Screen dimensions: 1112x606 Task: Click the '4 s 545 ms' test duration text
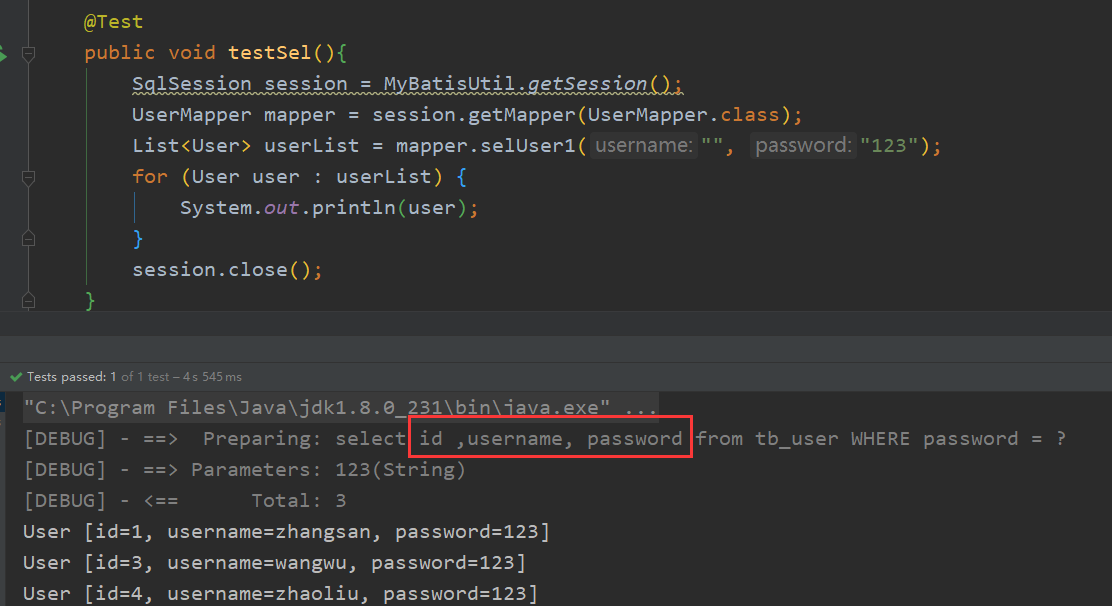pyautogui.click(x=212, y=377)
